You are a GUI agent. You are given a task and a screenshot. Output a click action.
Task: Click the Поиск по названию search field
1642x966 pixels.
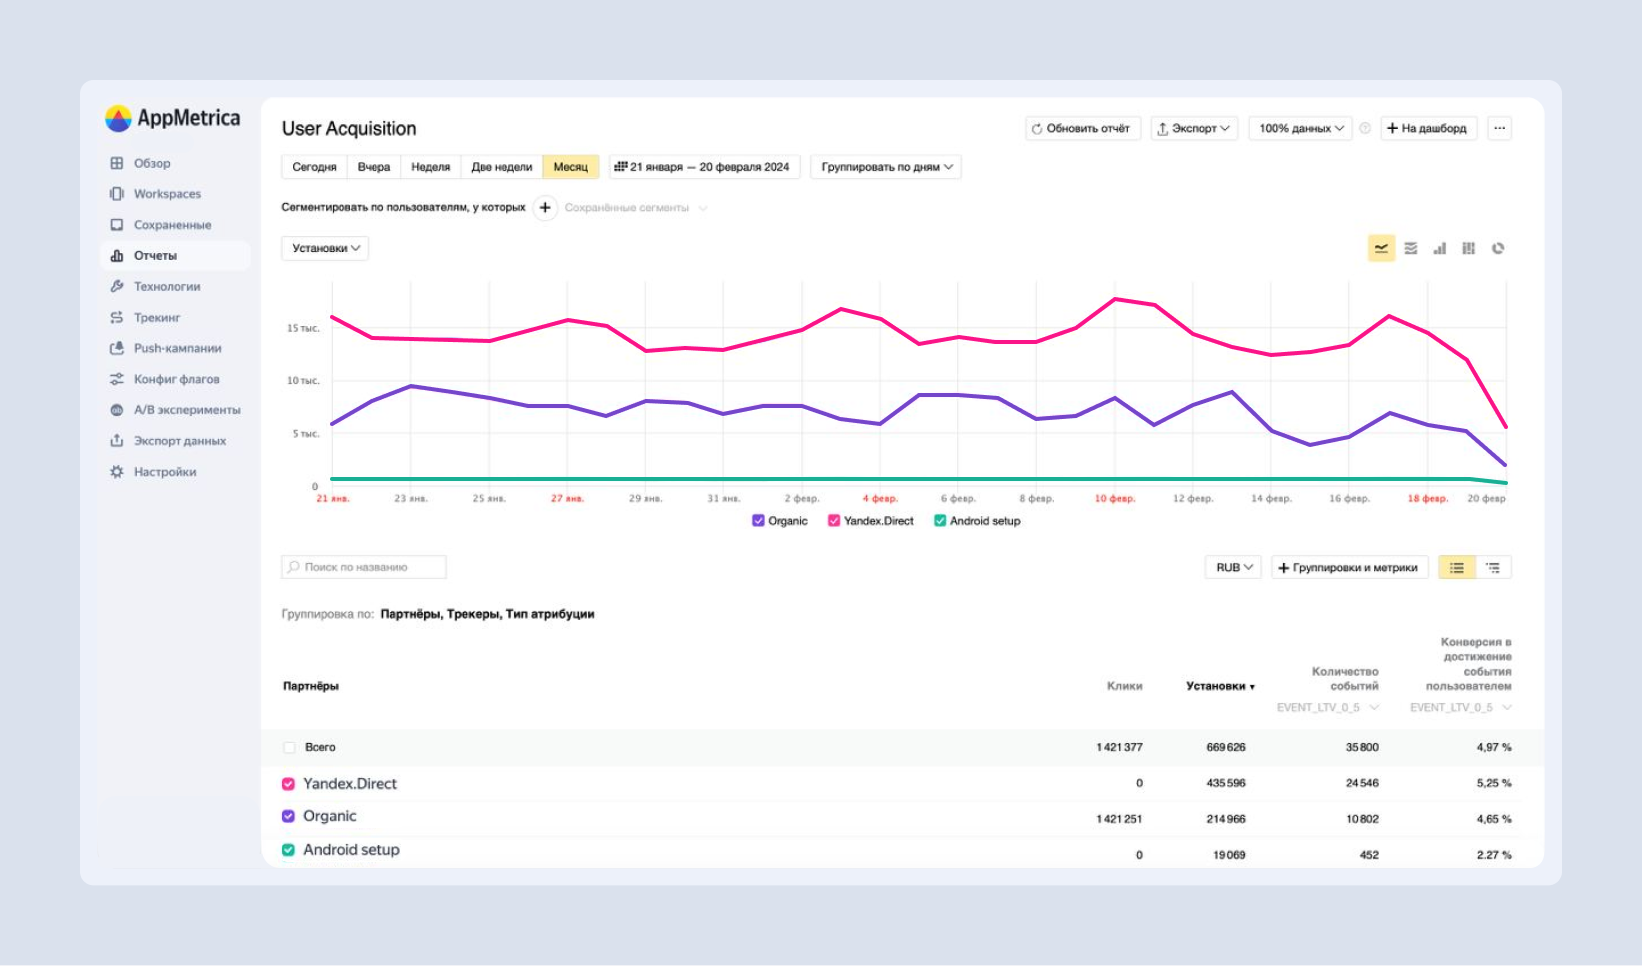tap(364, 567)
